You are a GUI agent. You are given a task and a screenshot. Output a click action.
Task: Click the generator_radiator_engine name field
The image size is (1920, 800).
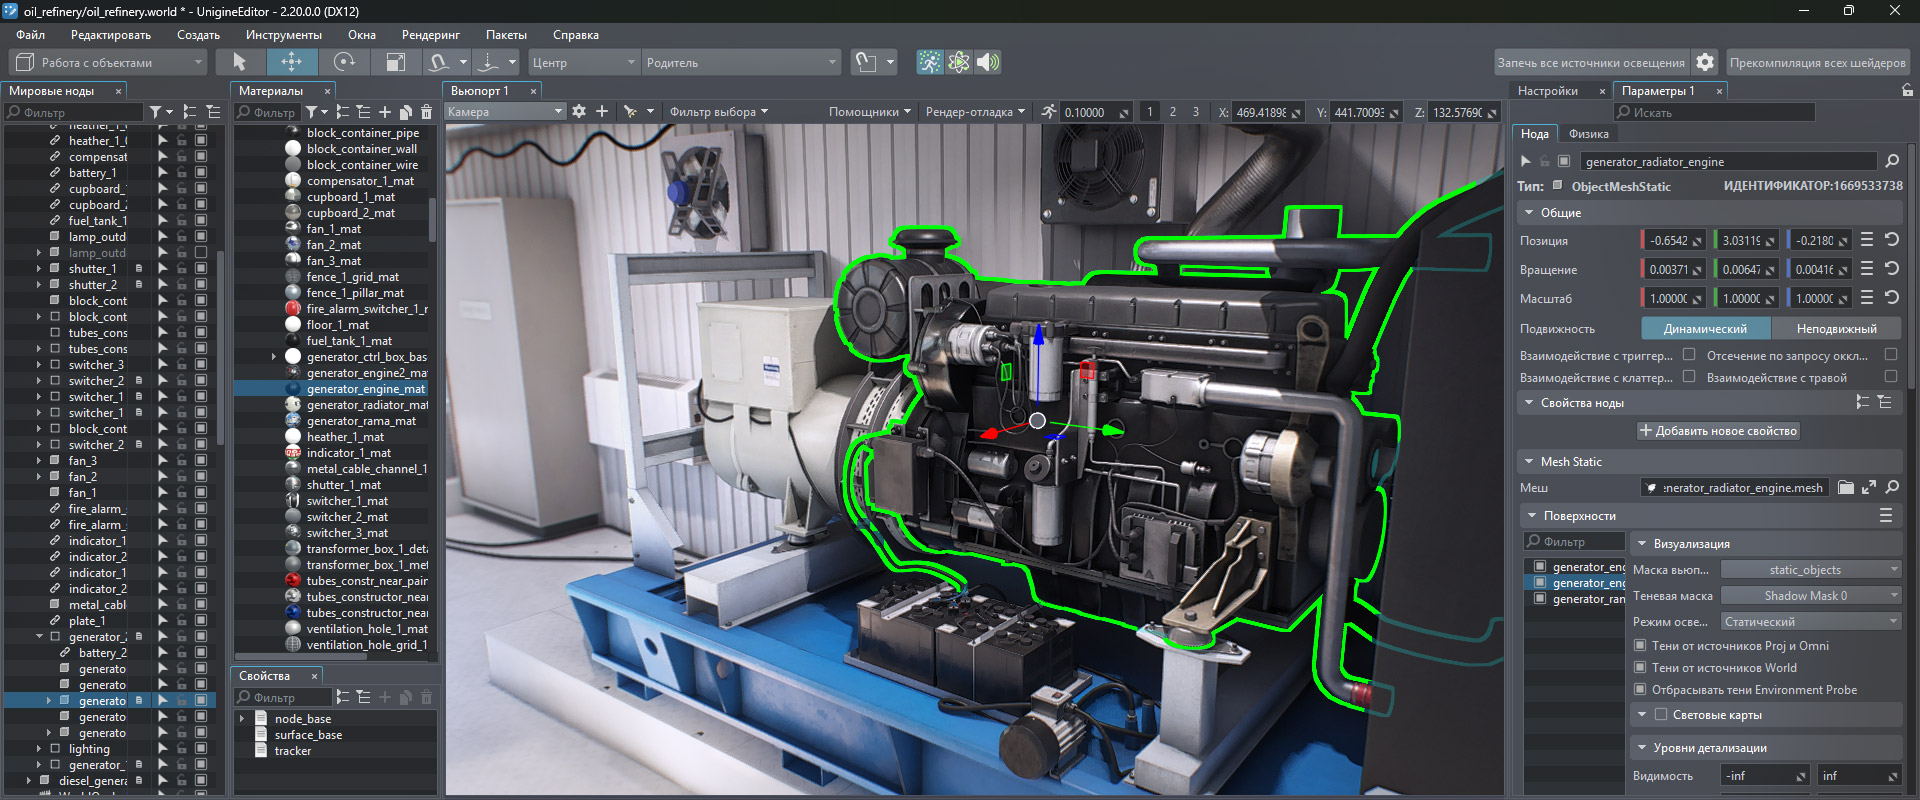click(x=1728, y=162)
